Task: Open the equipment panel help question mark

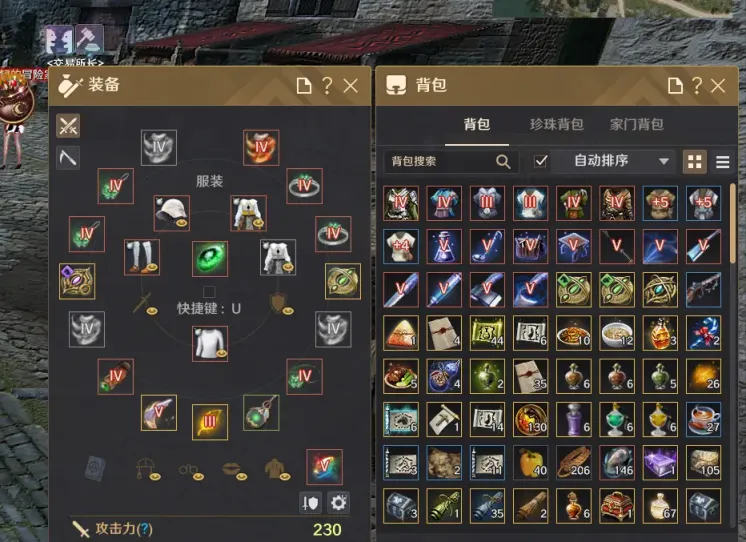Action: tap(327, 86)
